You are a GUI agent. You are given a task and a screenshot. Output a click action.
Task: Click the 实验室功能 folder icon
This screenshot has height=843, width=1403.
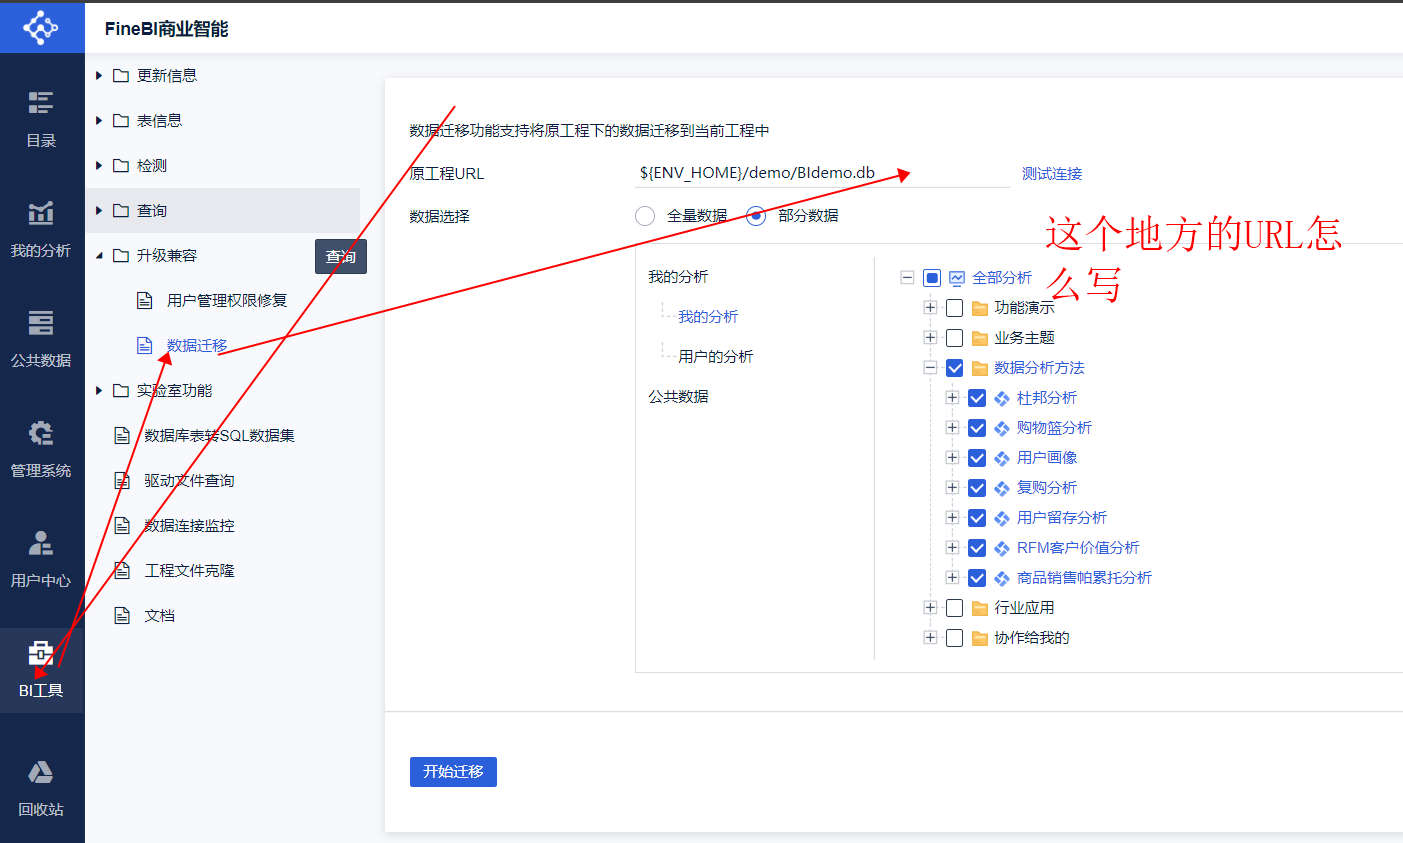click(121, 391)
